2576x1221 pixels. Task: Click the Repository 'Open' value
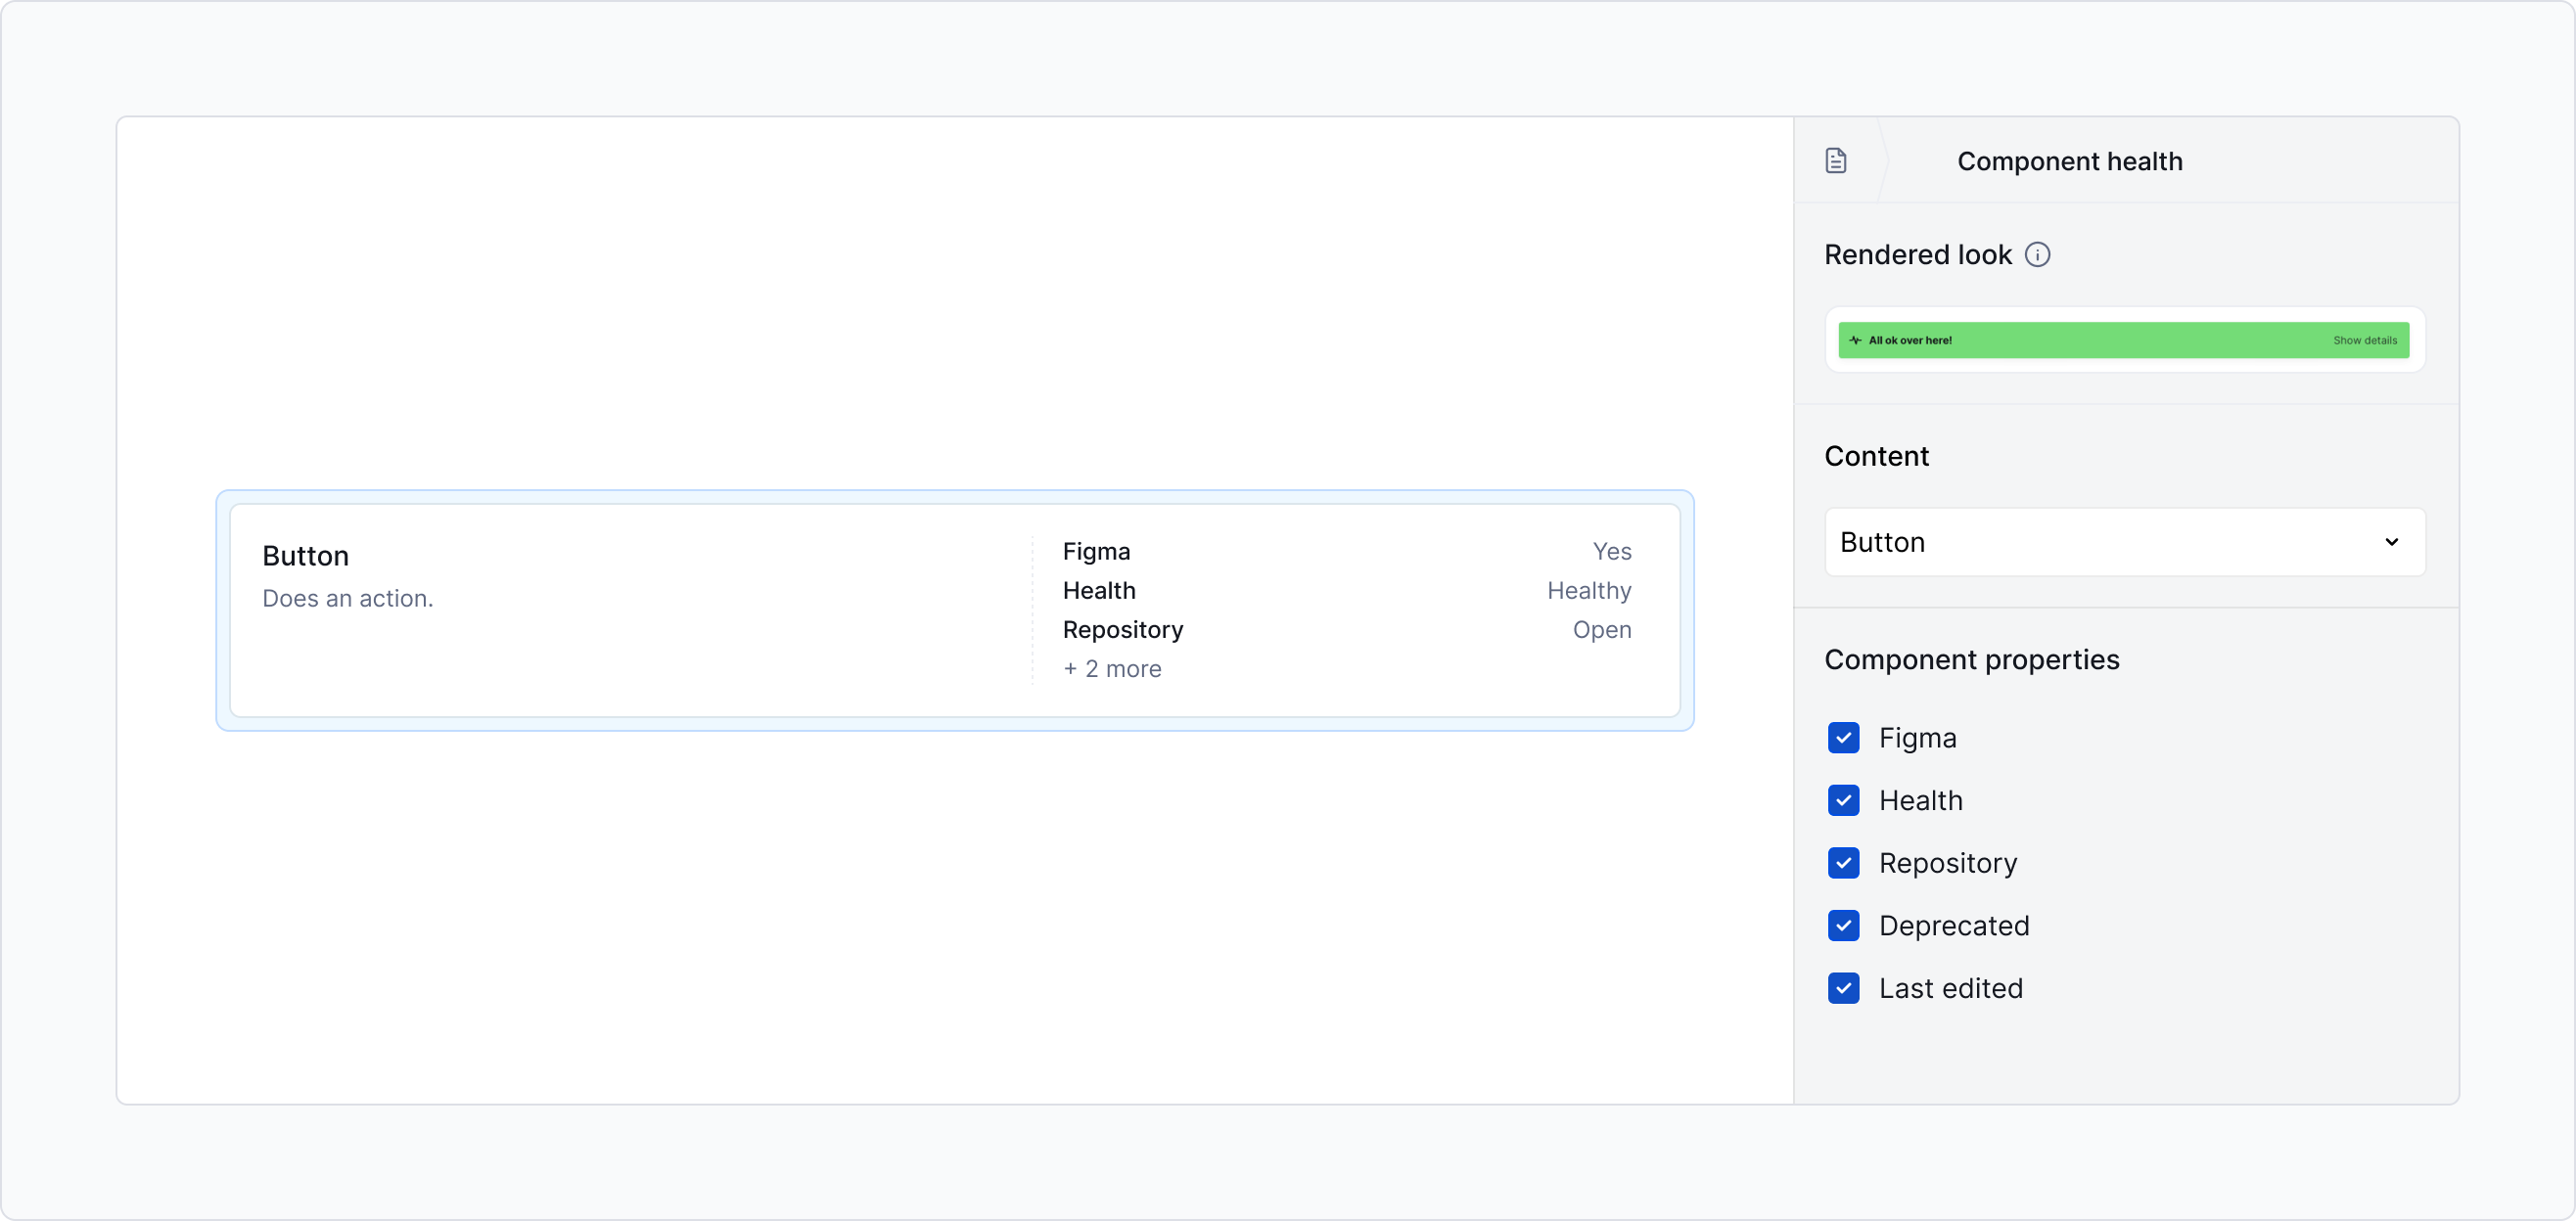(1601, 630)
